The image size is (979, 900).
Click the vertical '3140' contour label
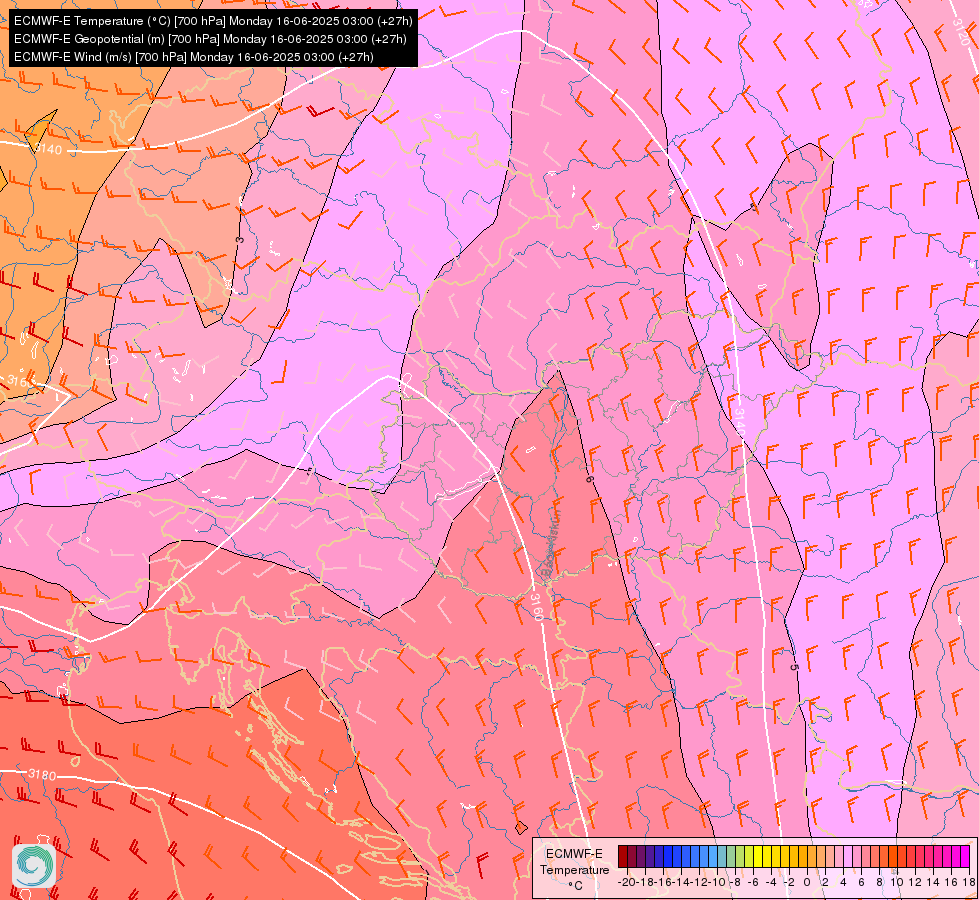tap(739, 423)
